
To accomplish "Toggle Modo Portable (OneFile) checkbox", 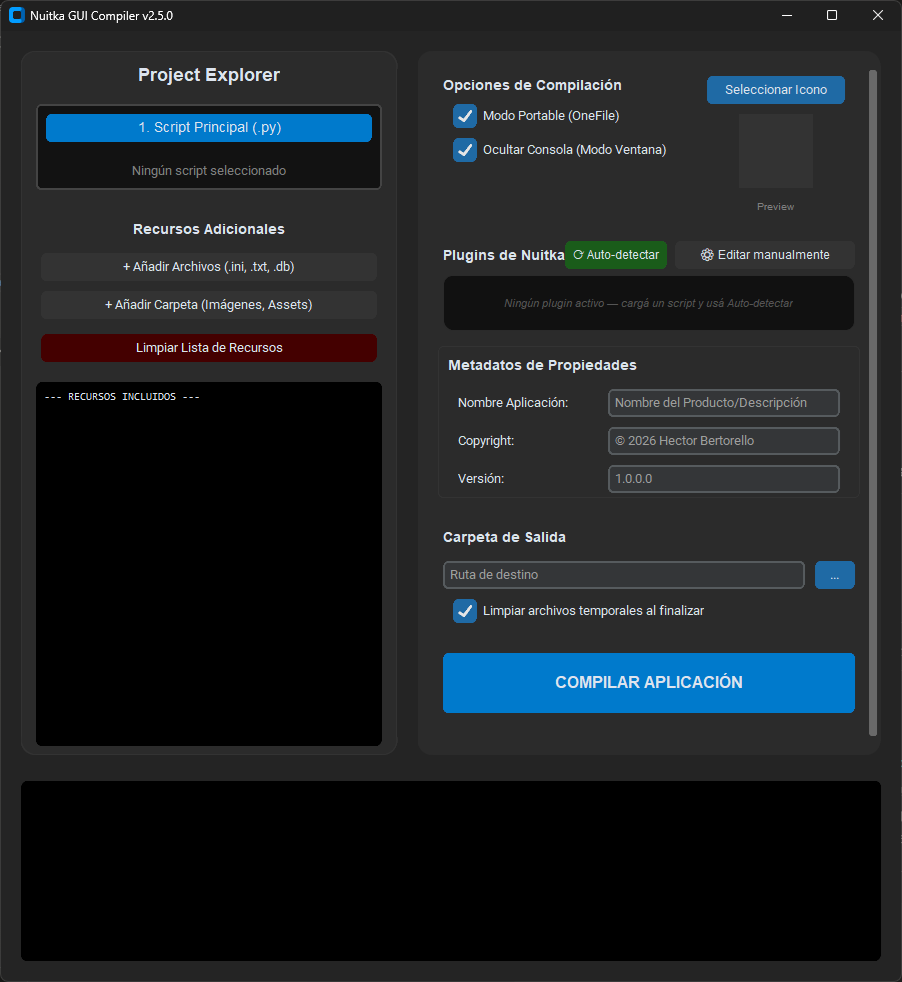I will click(x=465, y=116).
